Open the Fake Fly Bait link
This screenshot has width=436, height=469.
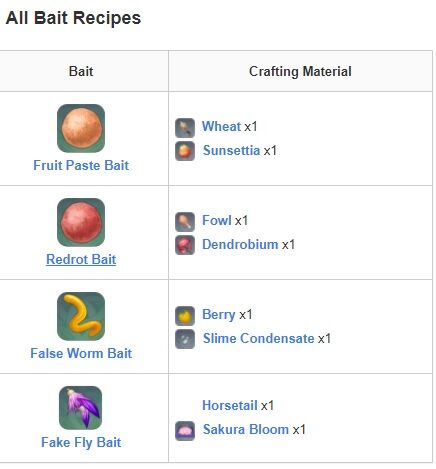(81, 443)
